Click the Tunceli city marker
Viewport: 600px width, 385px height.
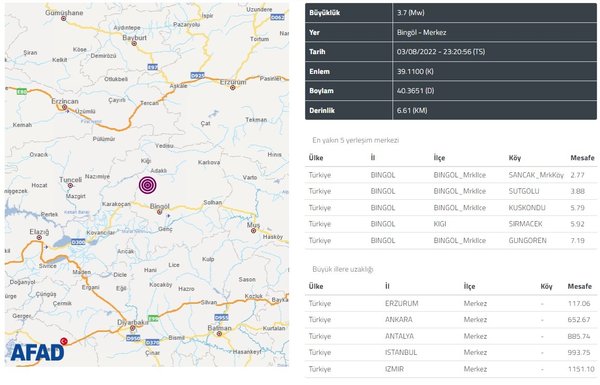70,186
